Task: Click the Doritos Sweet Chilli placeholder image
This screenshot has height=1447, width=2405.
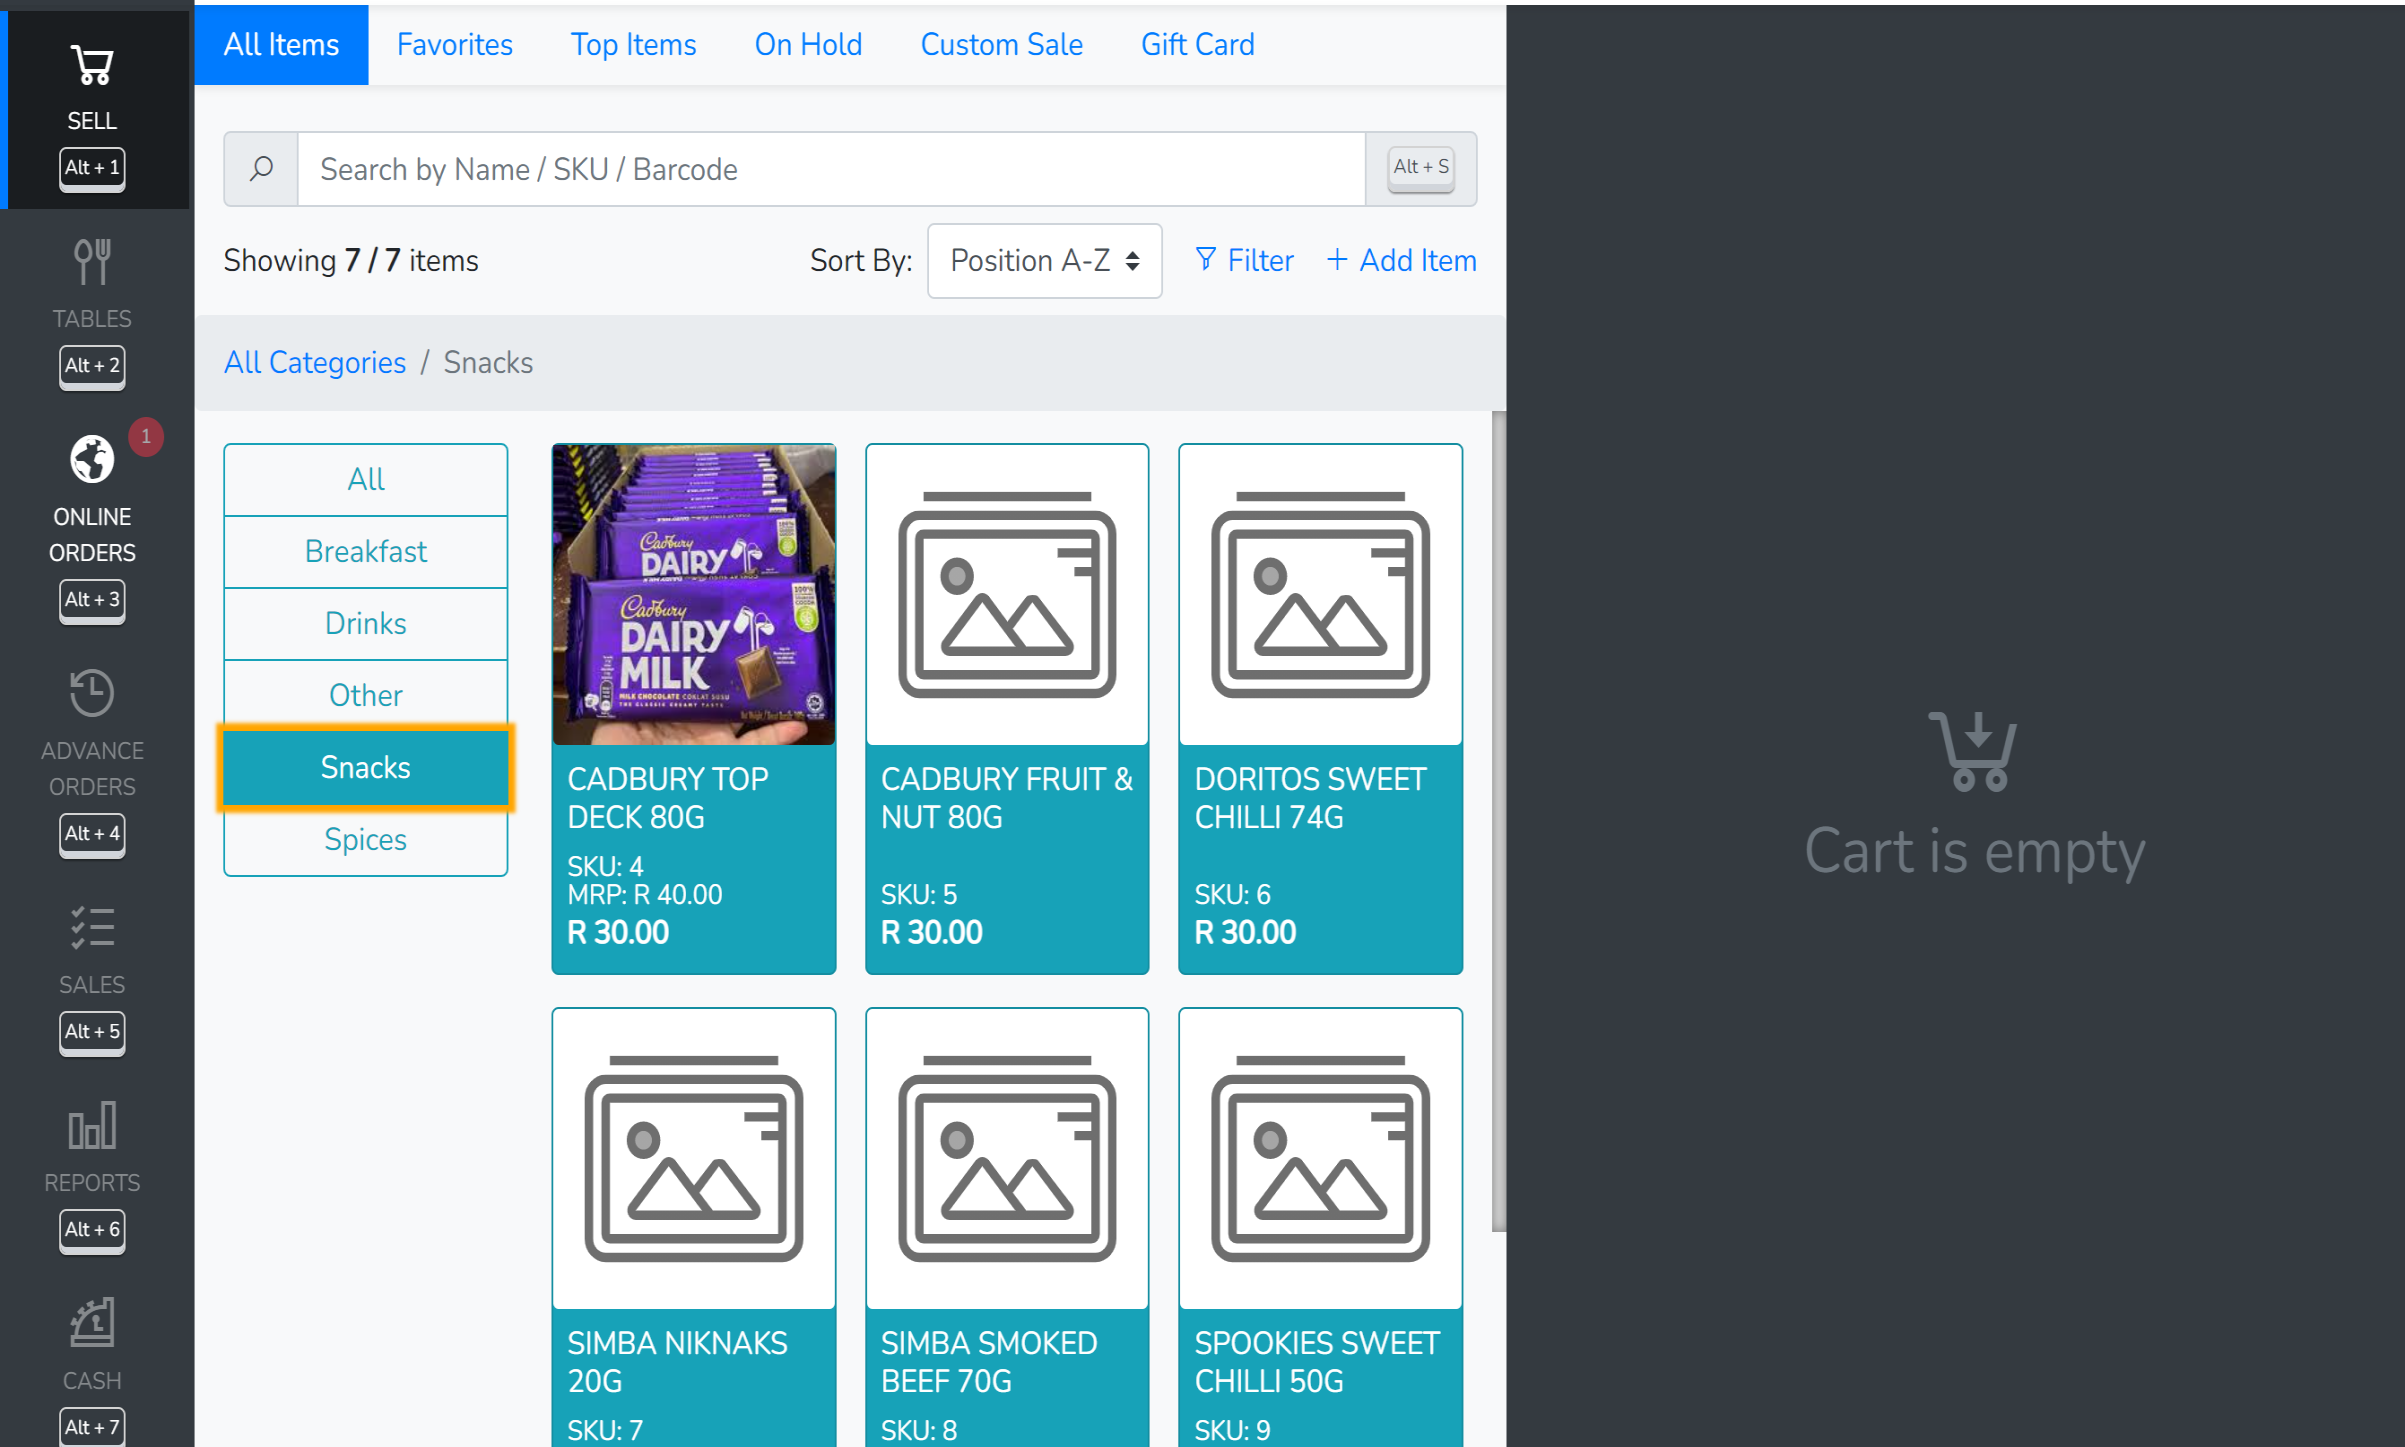Action: [x=1320, y=594]
